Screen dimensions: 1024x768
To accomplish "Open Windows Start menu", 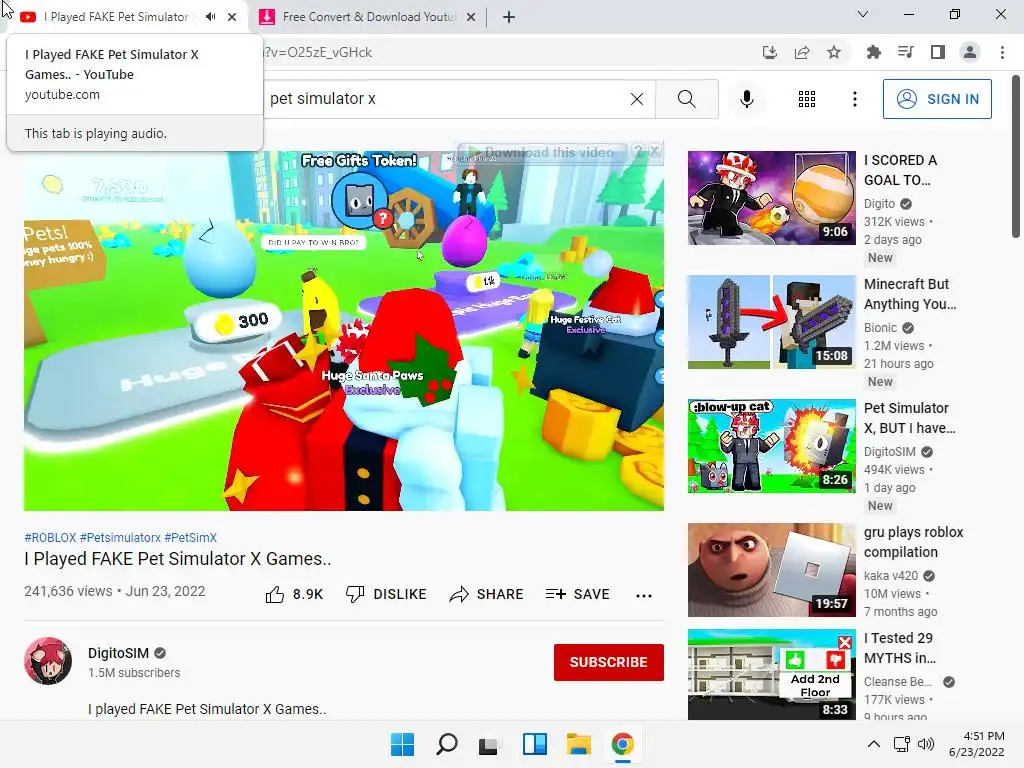I will tap(402, 744).
